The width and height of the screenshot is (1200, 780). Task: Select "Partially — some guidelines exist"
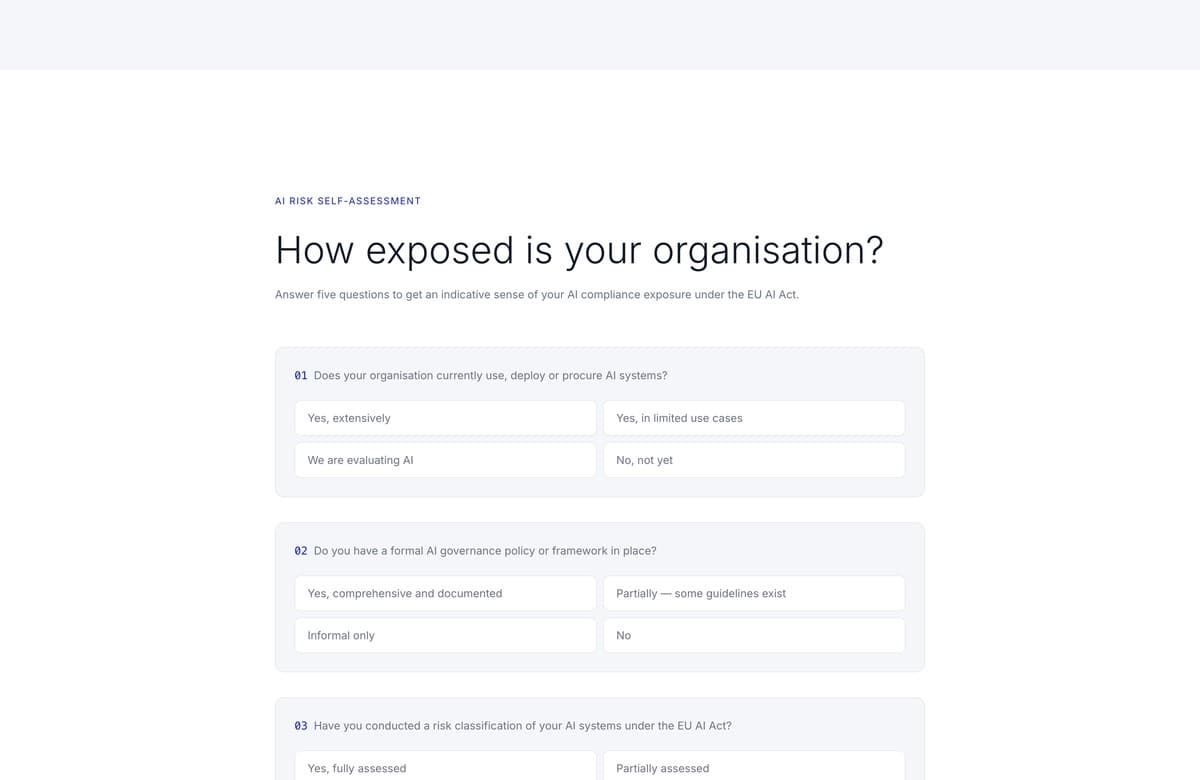pos(754,593)
